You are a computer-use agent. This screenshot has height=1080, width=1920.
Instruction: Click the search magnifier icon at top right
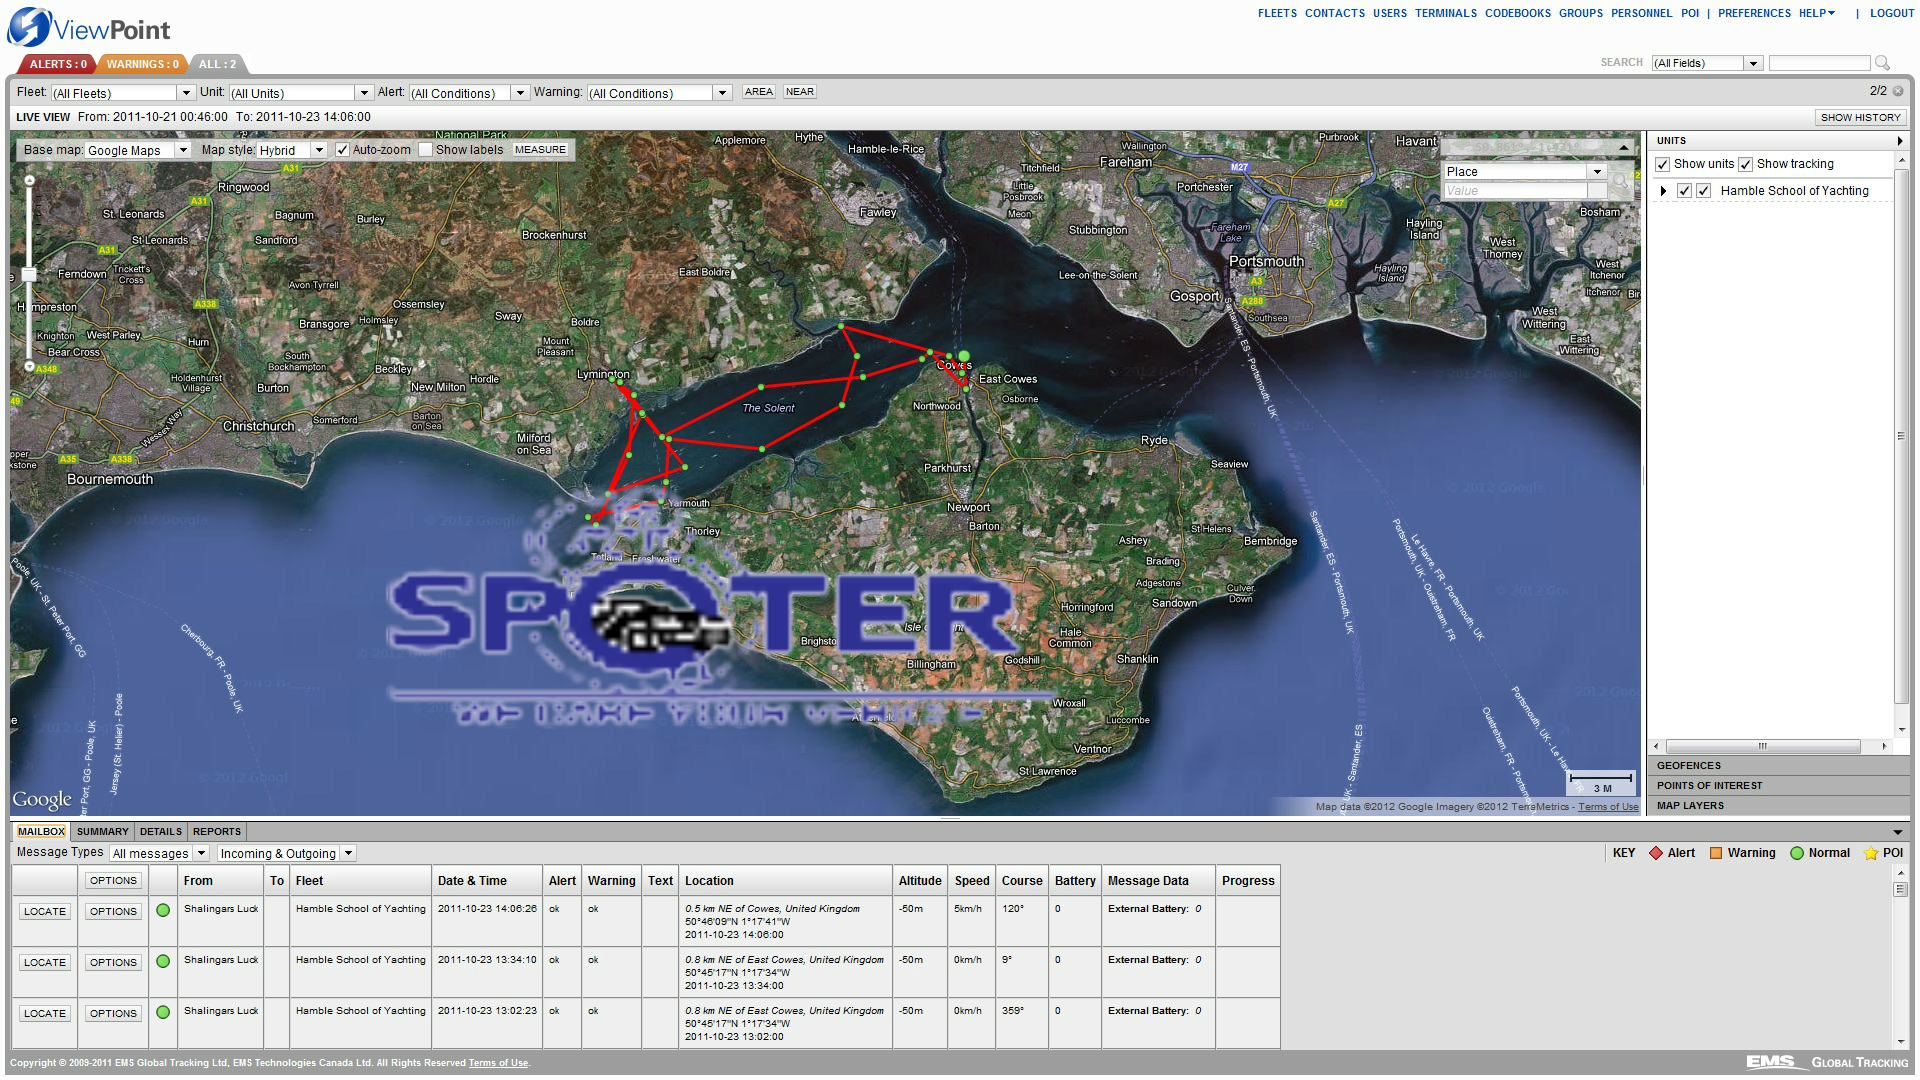coord(1882,63)
